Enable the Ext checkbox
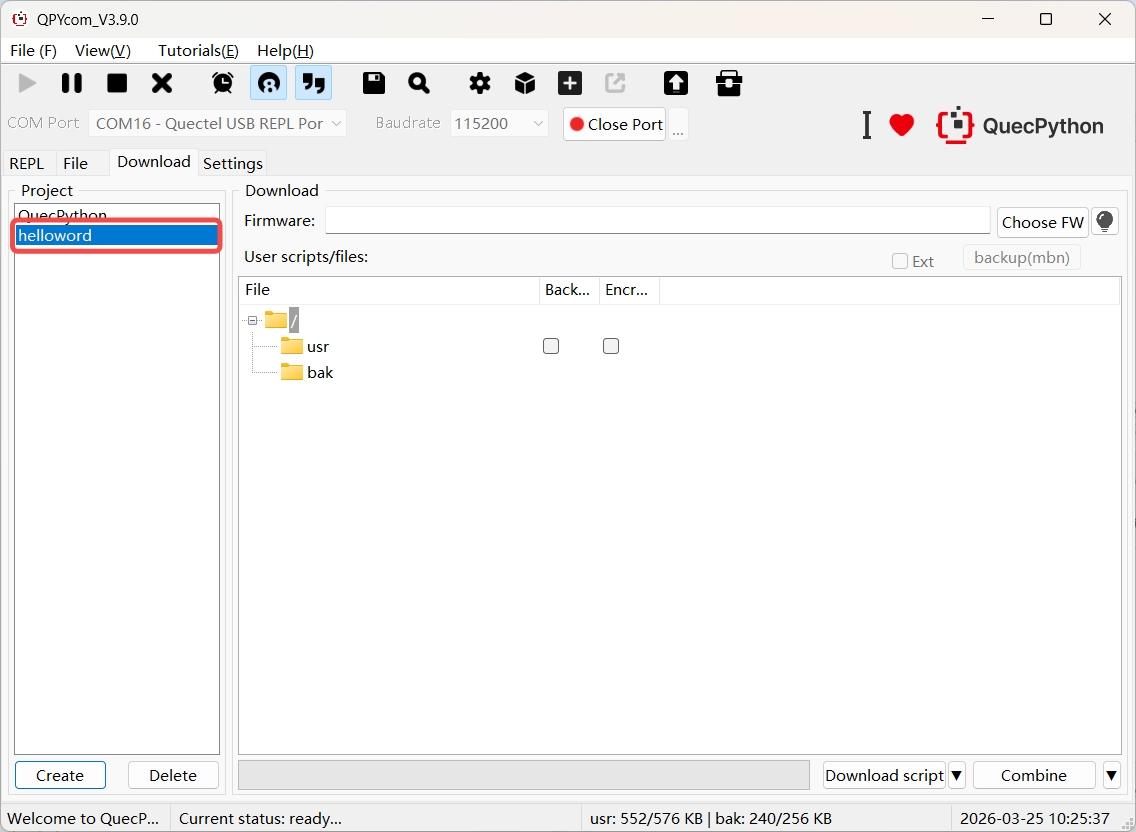Viewport: 1136px width, 832px height. point(900,261)
